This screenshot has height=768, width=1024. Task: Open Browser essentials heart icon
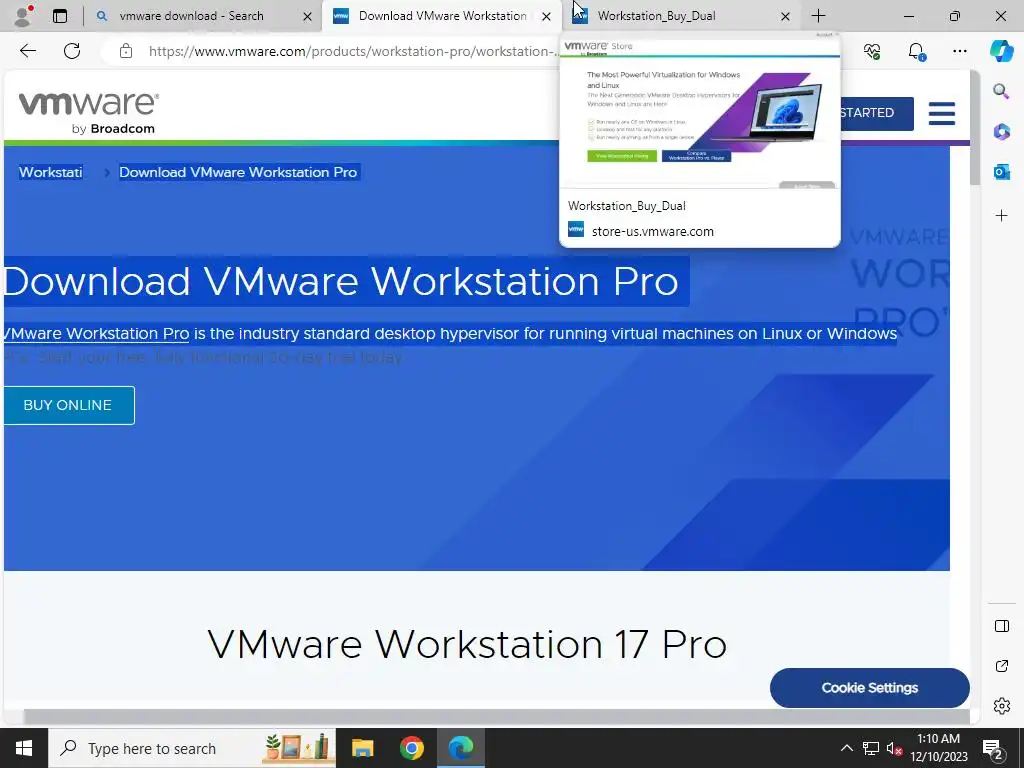point(872,51)
